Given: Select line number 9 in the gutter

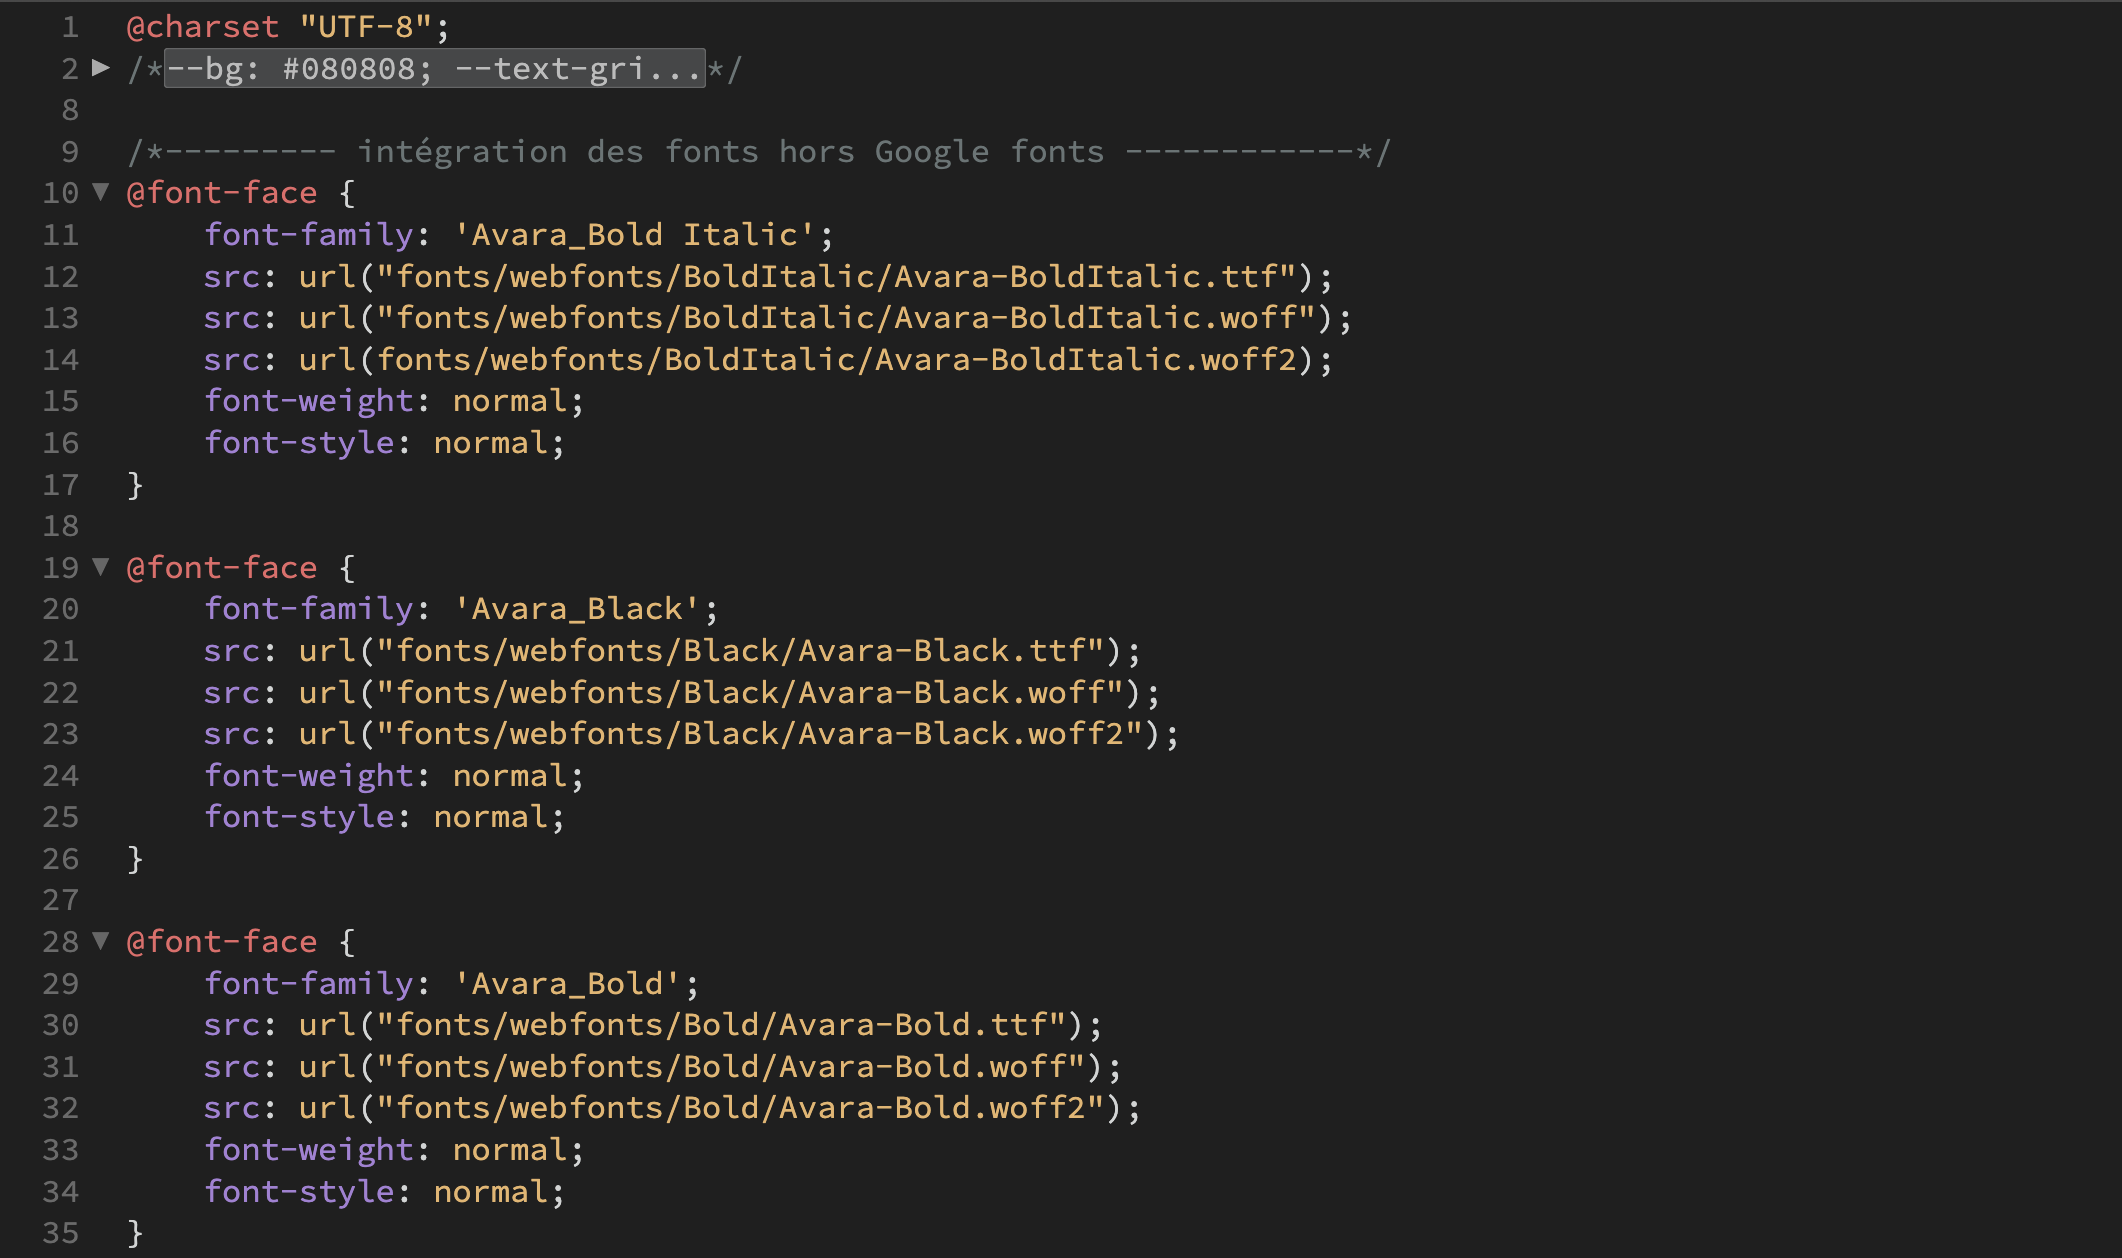Looking at the screenshot, I should coord(69,152).
